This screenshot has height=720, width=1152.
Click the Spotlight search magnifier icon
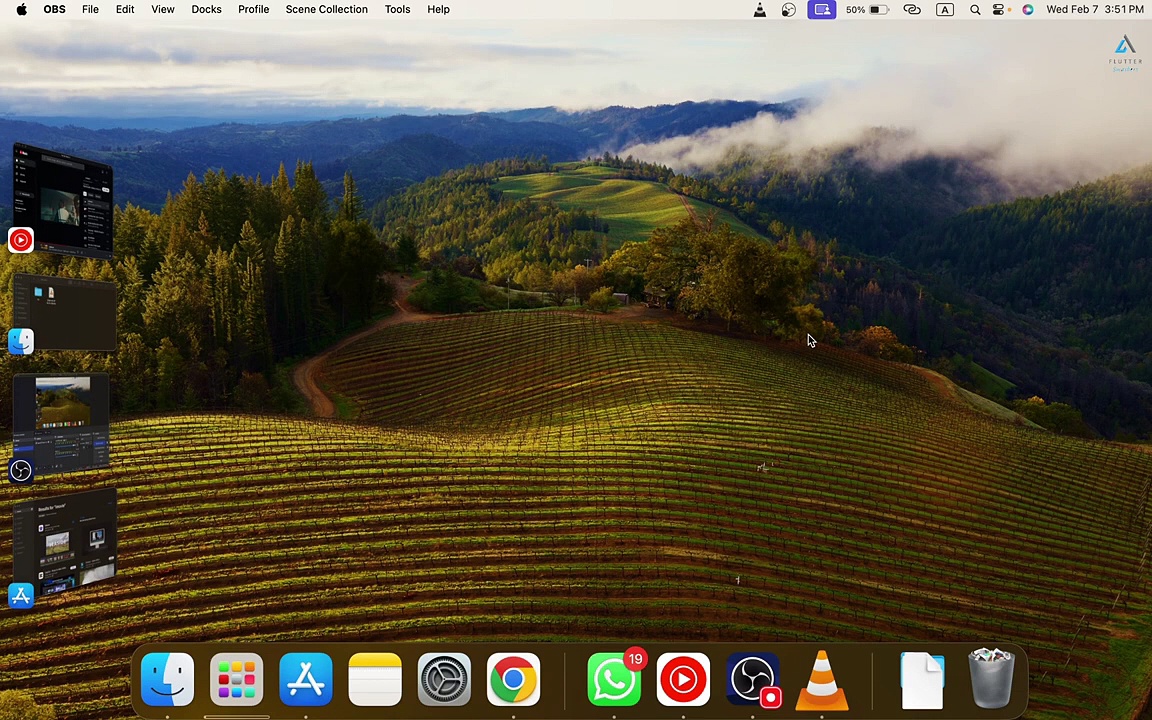pyautogui.click(x=975, y=10)
